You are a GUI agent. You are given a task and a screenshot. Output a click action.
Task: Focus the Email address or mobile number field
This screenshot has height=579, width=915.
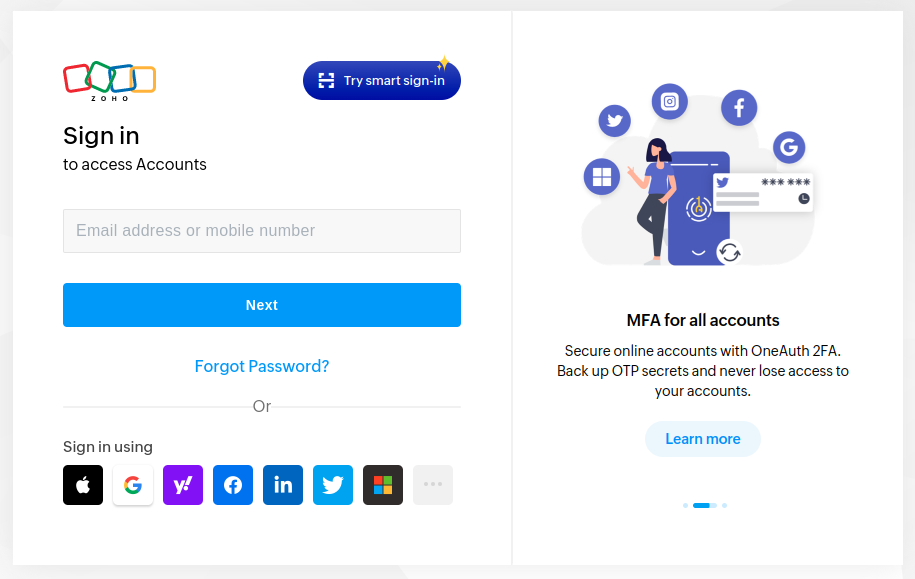(x=262, y=231)
